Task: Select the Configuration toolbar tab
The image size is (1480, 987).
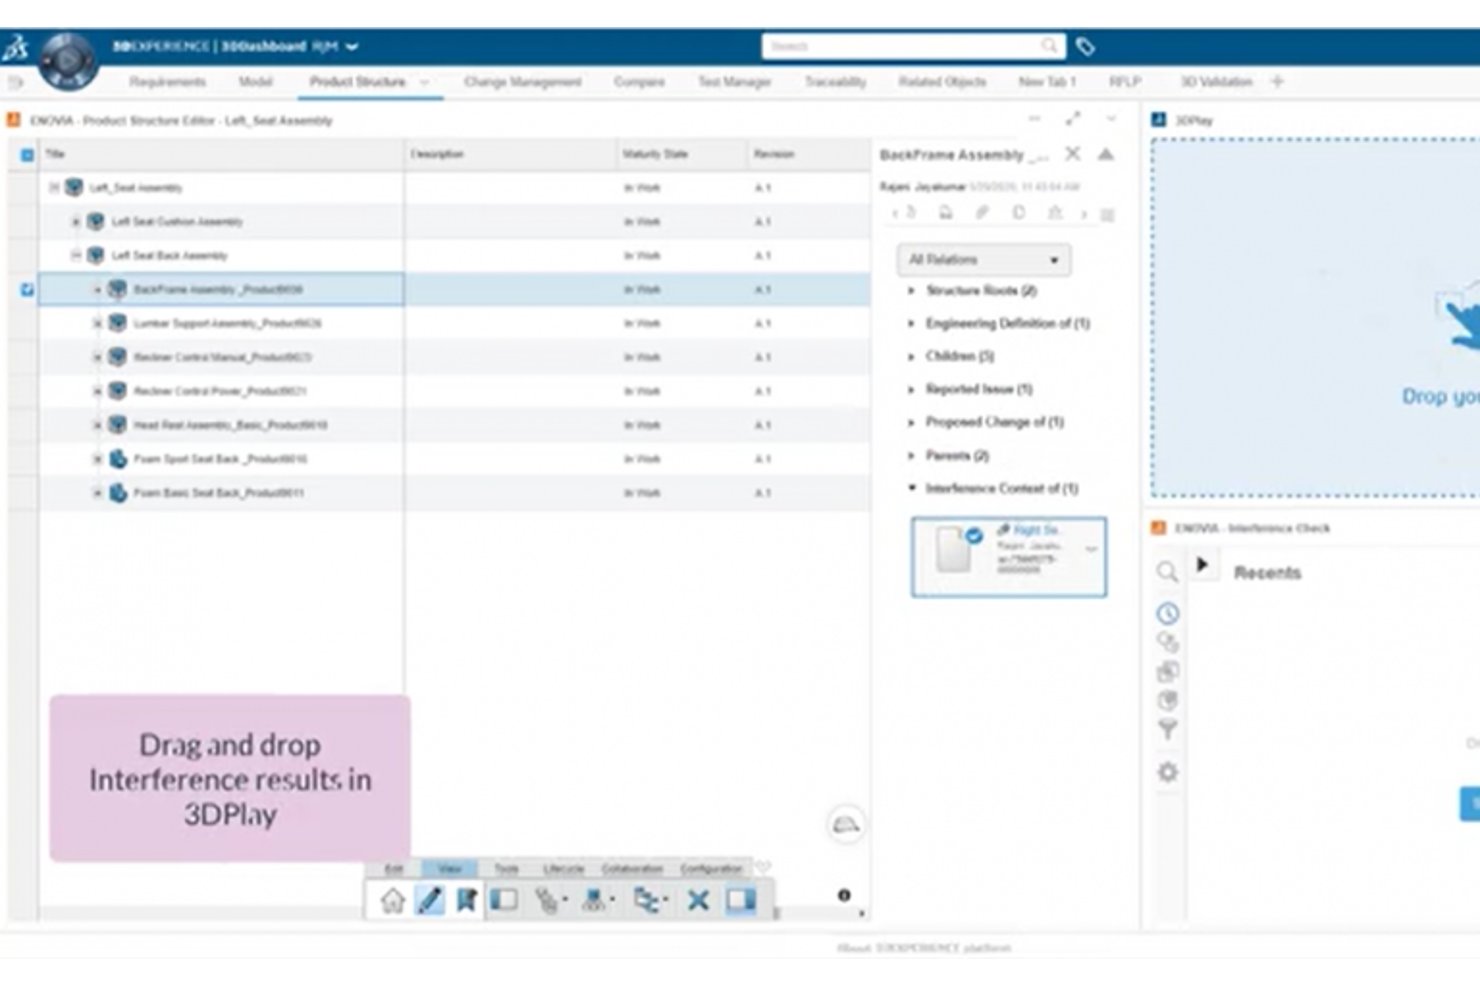Action: coord(712,868)
